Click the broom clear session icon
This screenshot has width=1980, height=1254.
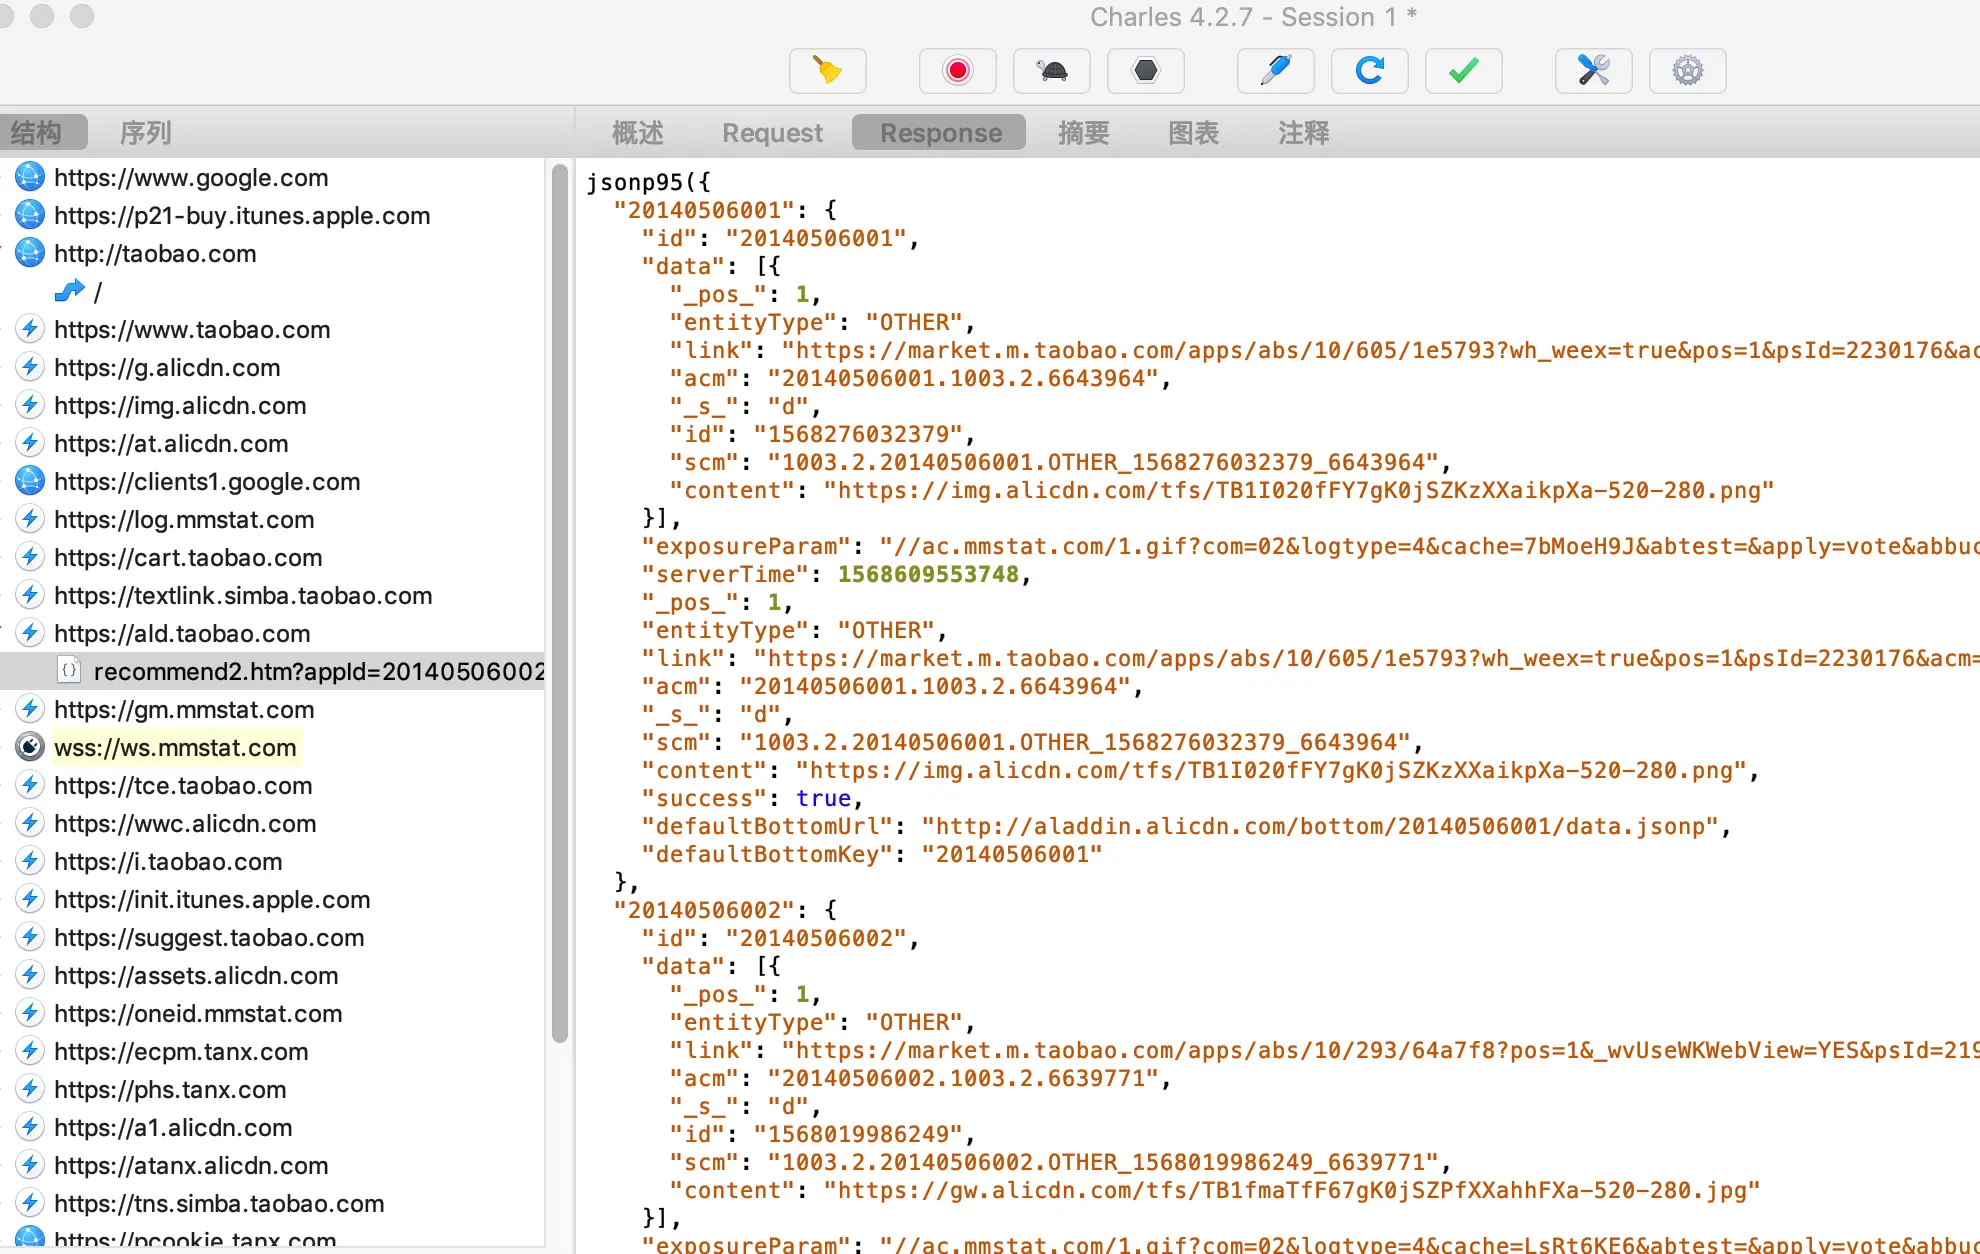click(x=827, y=71)
